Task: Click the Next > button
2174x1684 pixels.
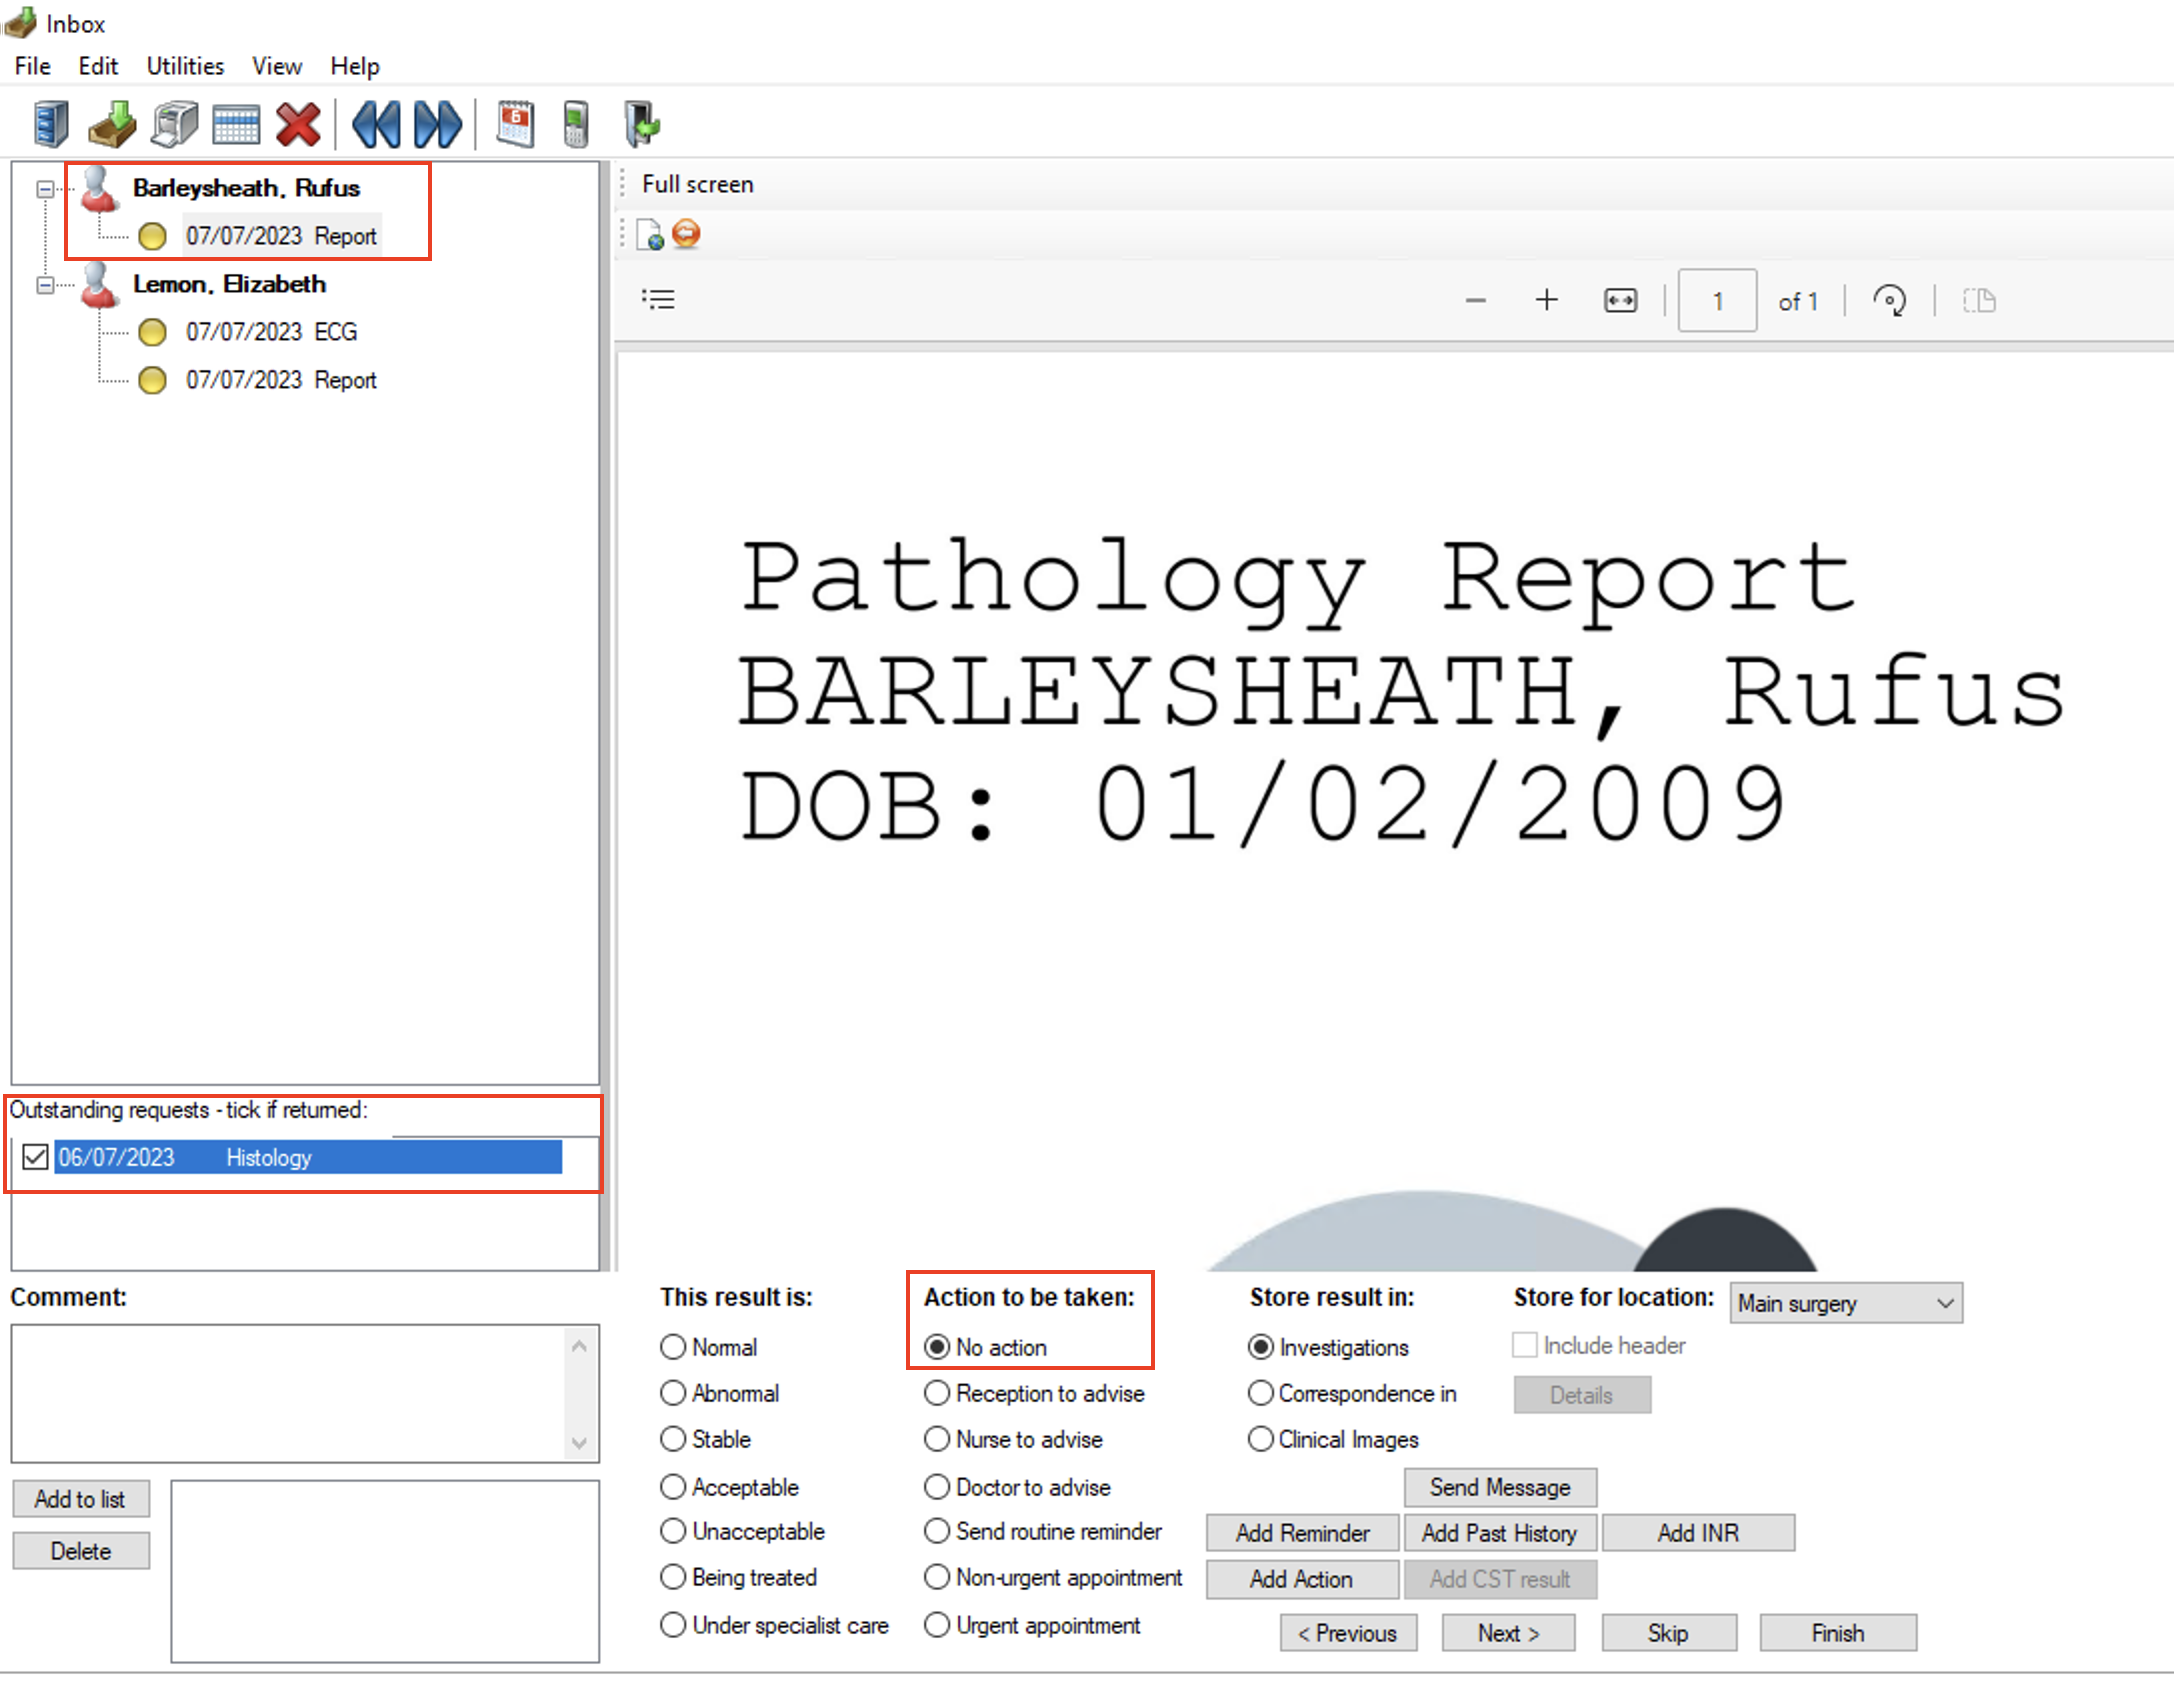Action: pyautogui.click(x=1508, y=1633)
